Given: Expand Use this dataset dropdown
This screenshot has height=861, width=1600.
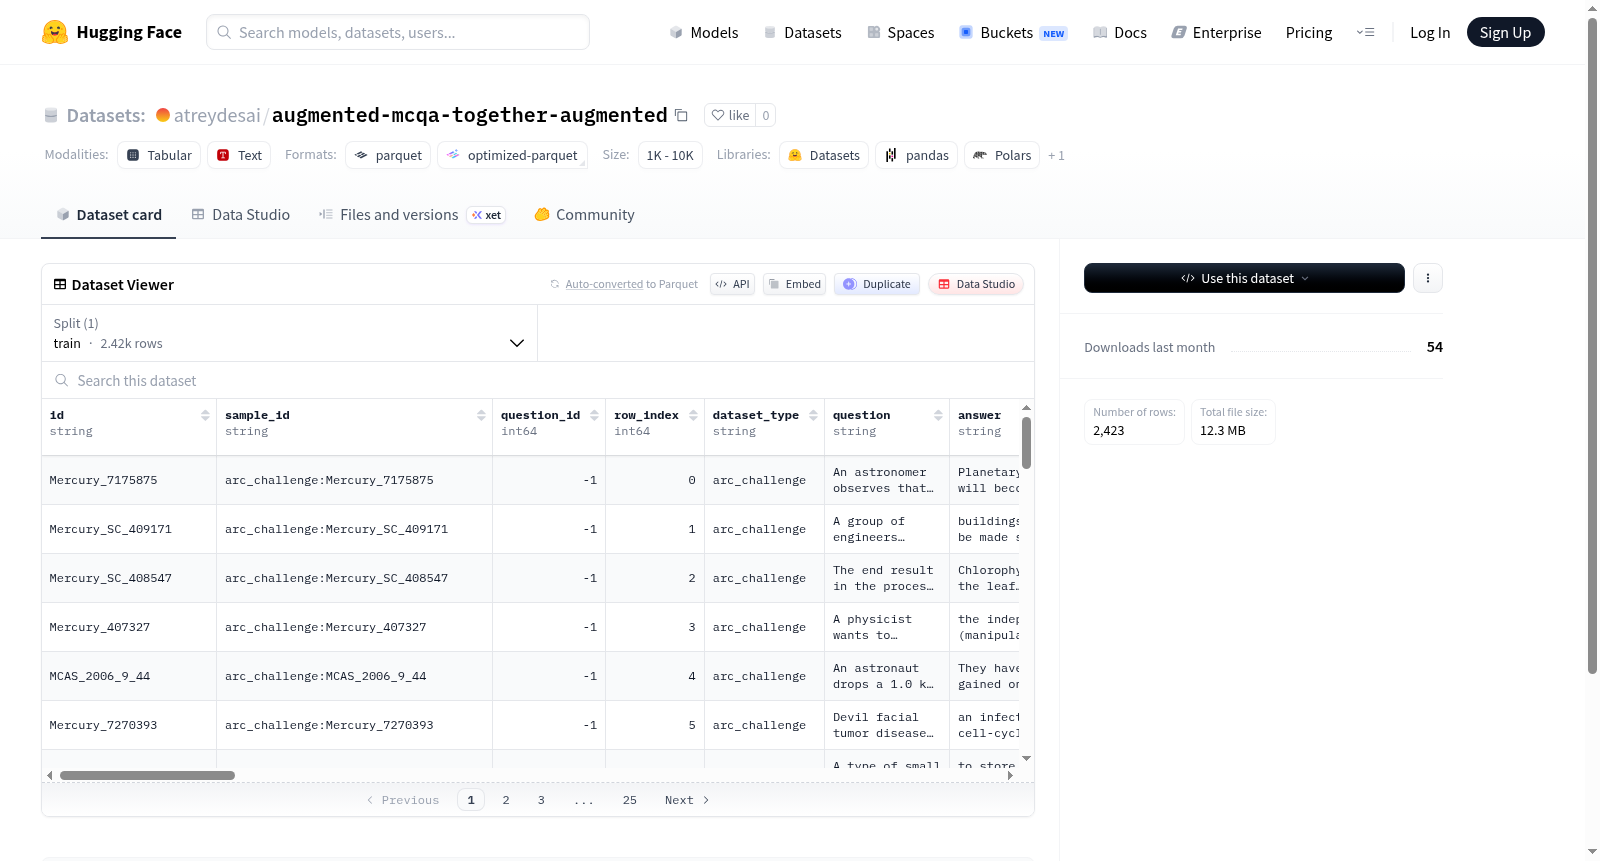Looking at the screenshot, I should [1244, 278].
